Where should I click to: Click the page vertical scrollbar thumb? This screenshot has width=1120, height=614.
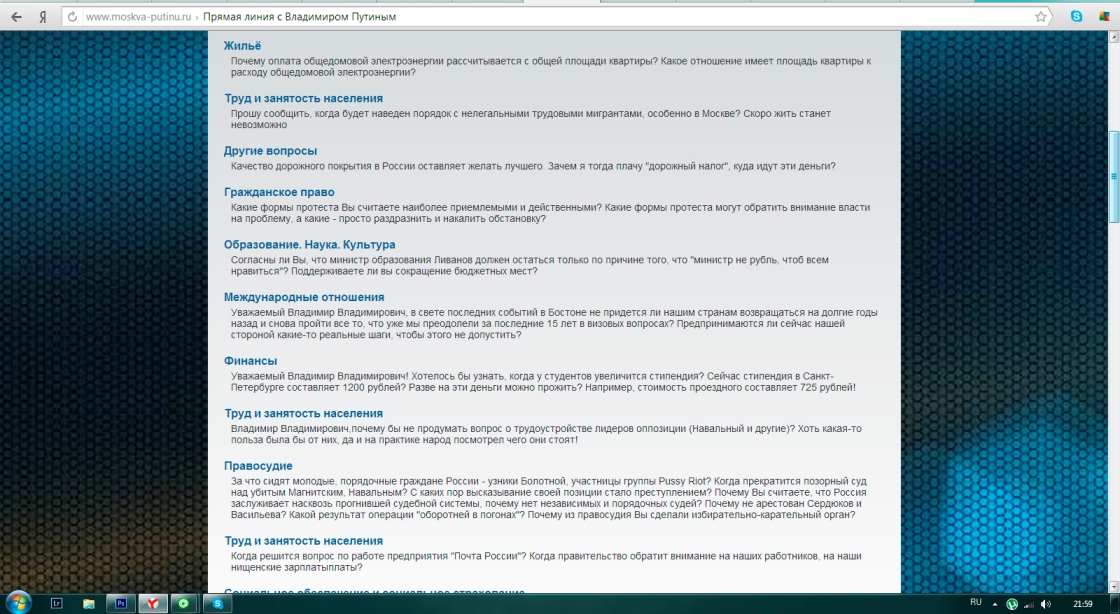tap(1114, 177)
